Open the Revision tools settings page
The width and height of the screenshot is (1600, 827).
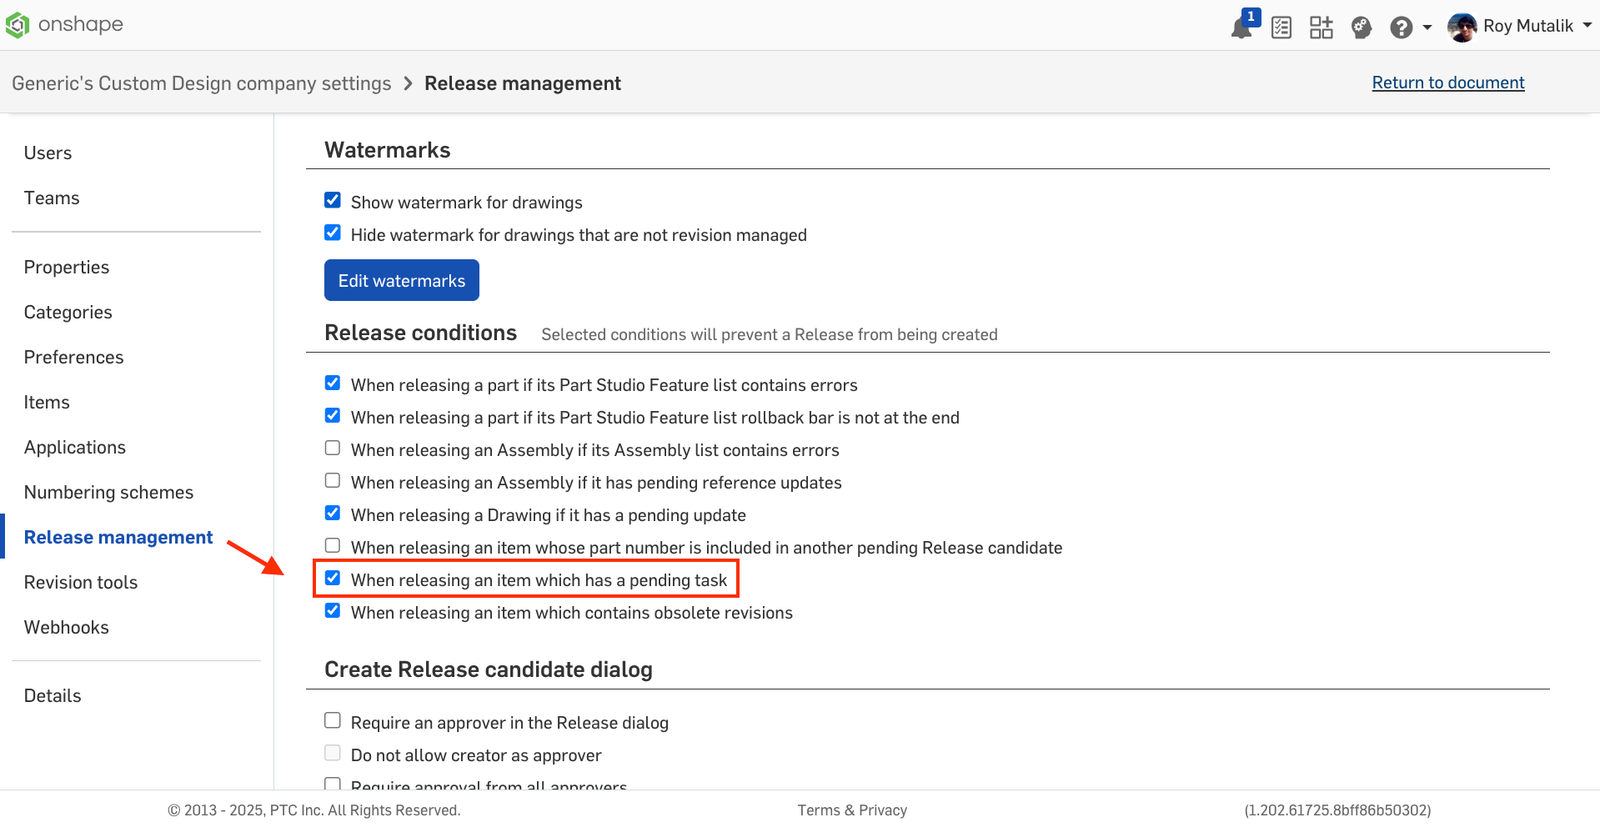[x=81, y=582]
